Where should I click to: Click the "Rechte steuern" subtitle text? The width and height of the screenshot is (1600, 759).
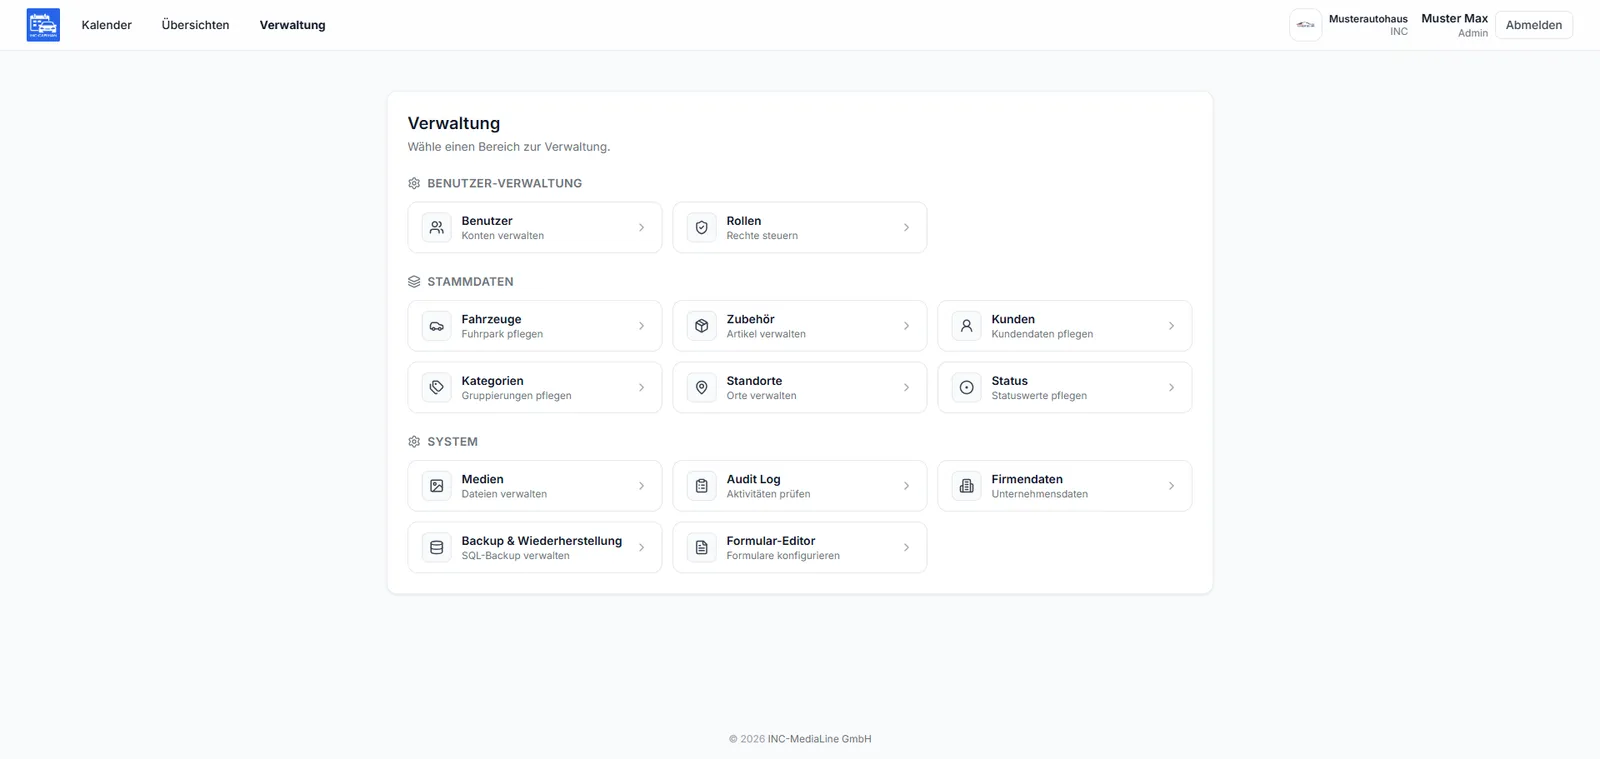pyautogui.click(x=763, y=236)
